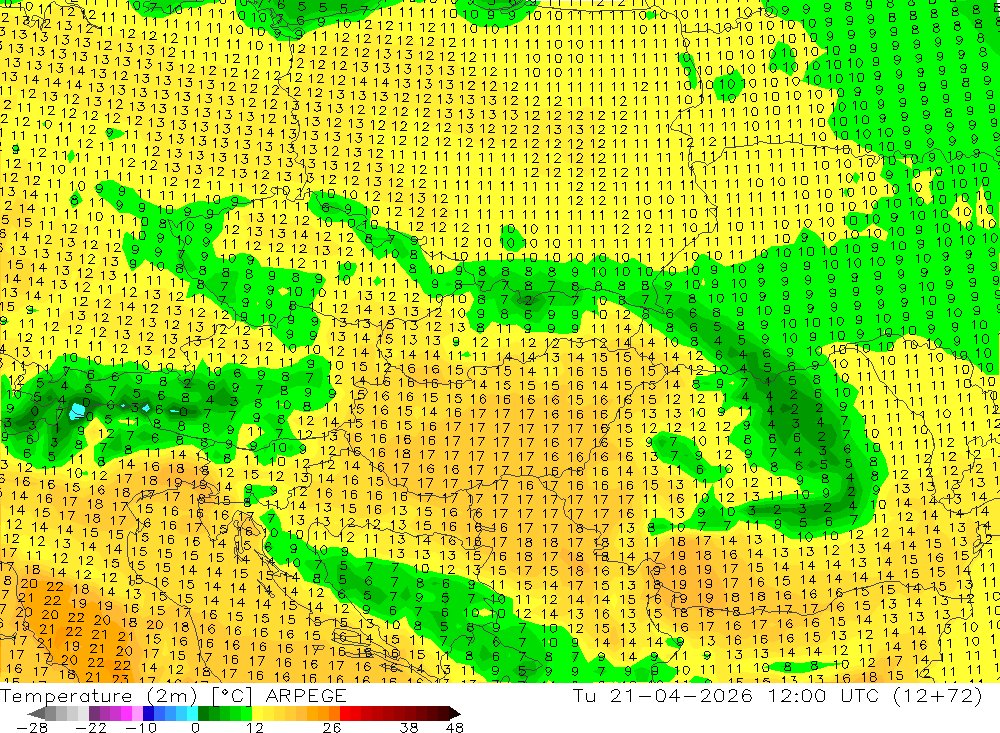
Task: Click the '12' legend scale value
Action: coord(254,727)
